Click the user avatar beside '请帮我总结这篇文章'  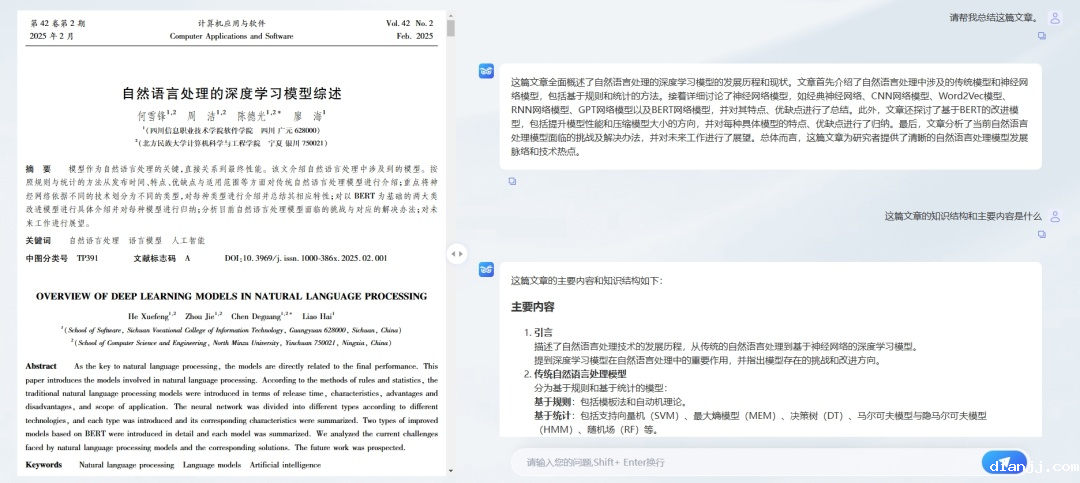[x=1054, y=17]
